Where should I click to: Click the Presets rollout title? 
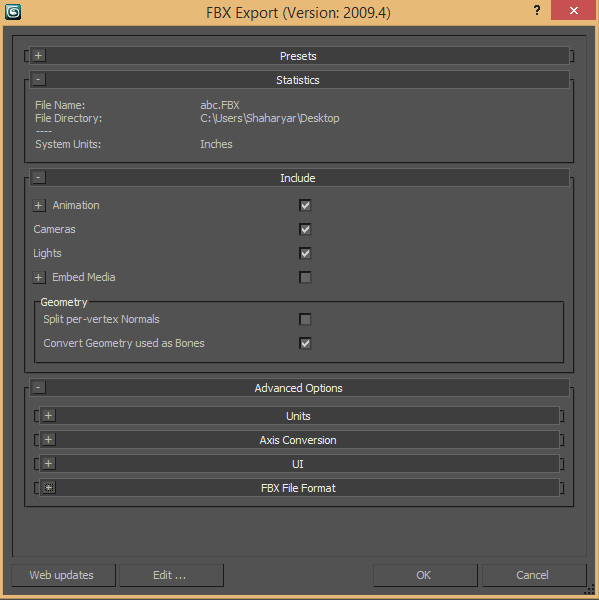pyautogui.click(x=298, y=56)
